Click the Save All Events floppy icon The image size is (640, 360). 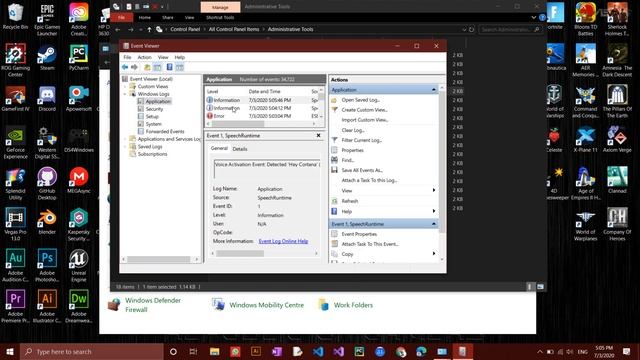334,170
